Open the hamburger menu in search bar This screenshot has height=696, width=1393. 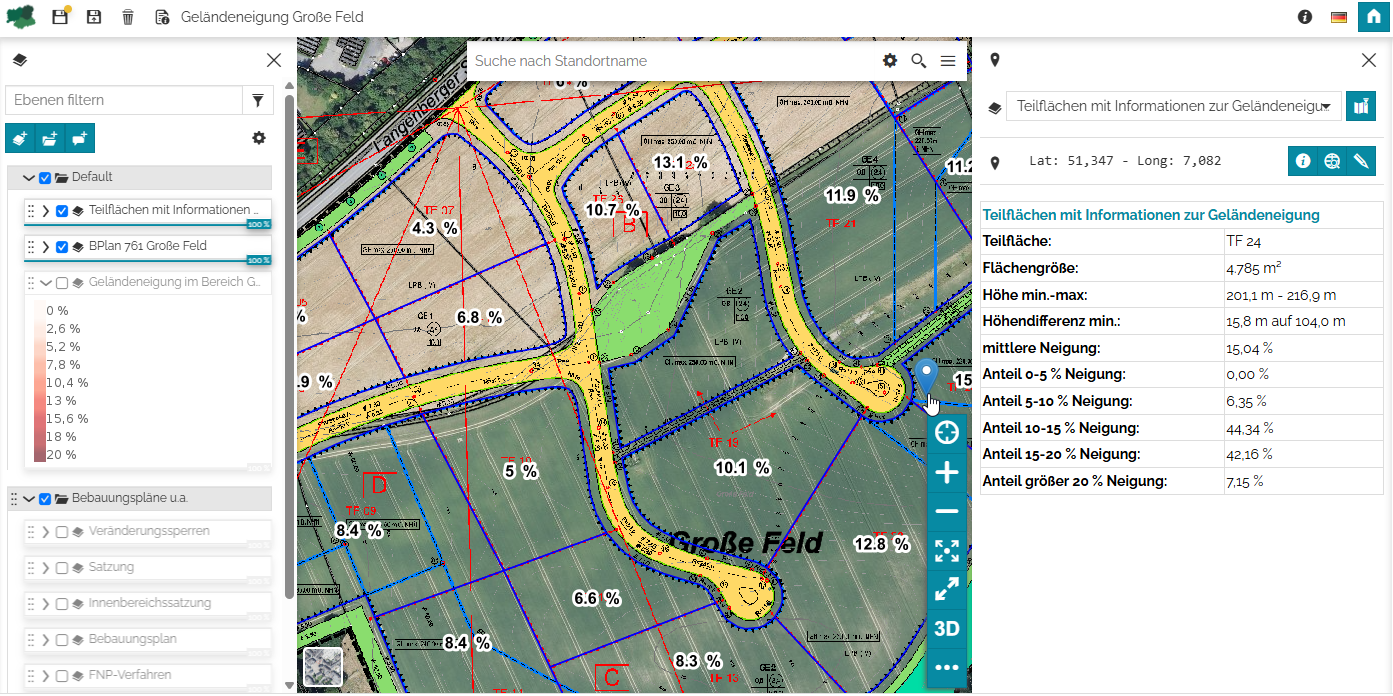tap(948, 61)
